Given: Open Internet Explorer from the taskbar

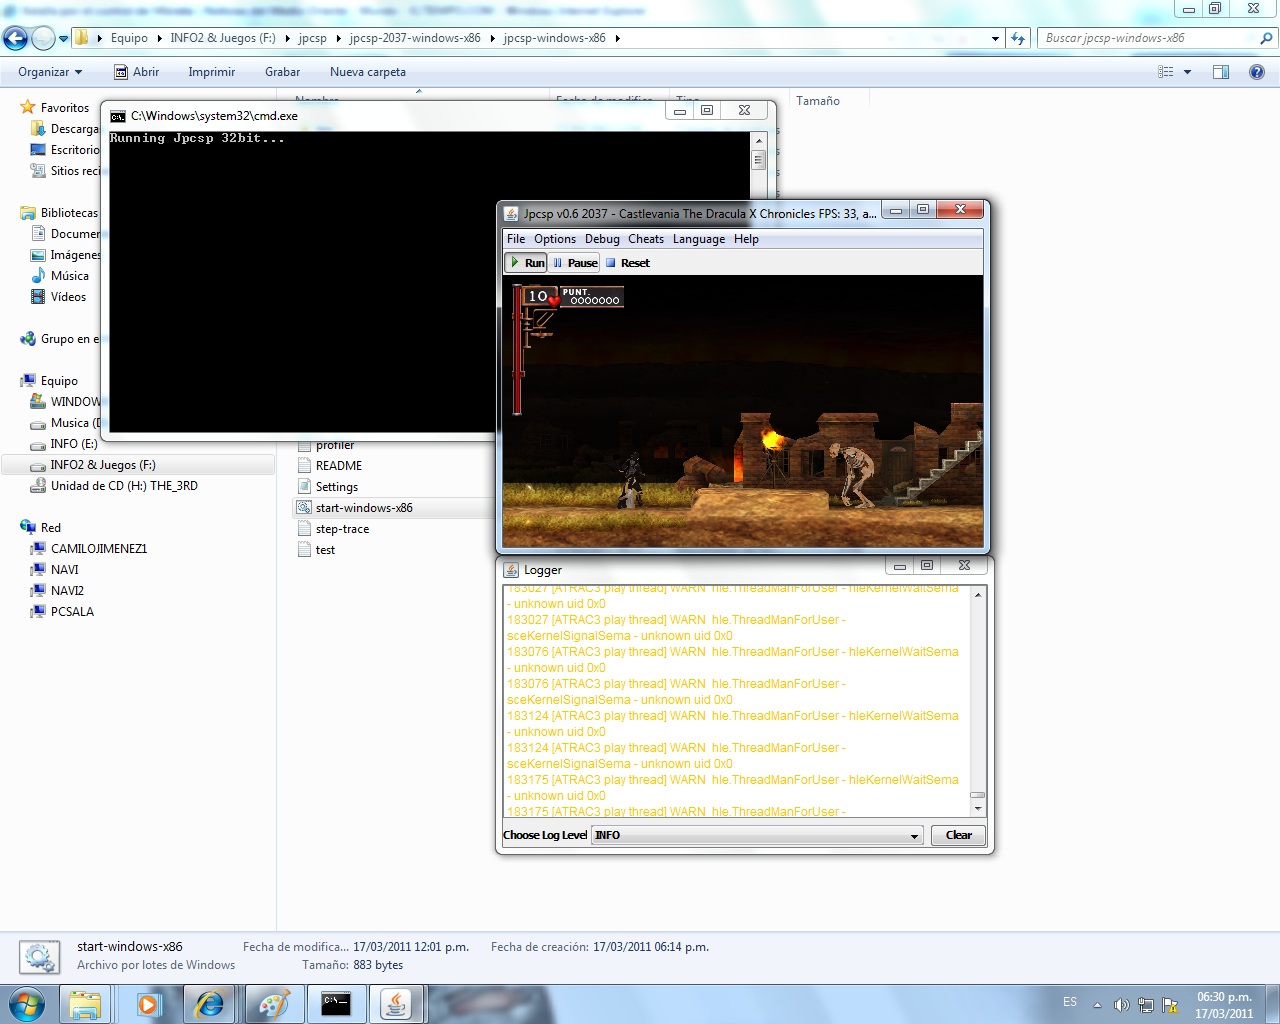Looking at the screenshot, I should pyautogui.click(x=211, y=1004).
